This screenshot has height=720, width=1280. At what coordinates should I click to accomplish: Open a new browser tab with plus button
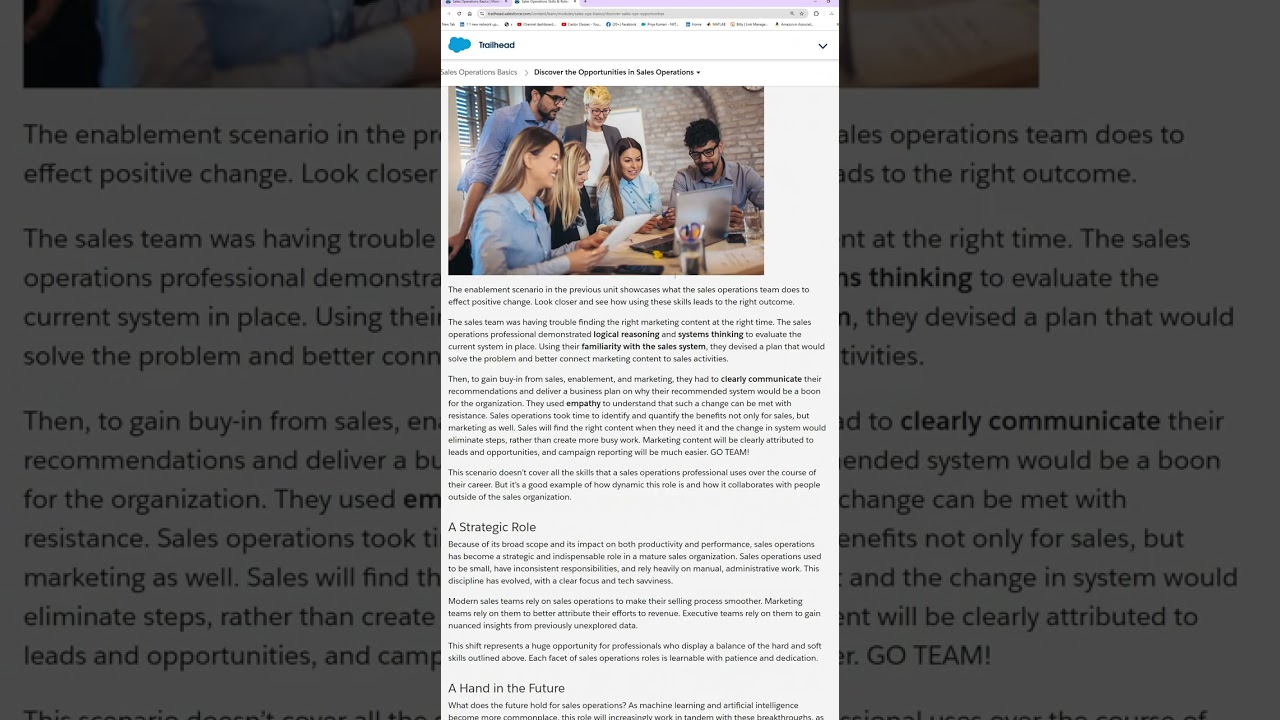(x=585, y=3)
